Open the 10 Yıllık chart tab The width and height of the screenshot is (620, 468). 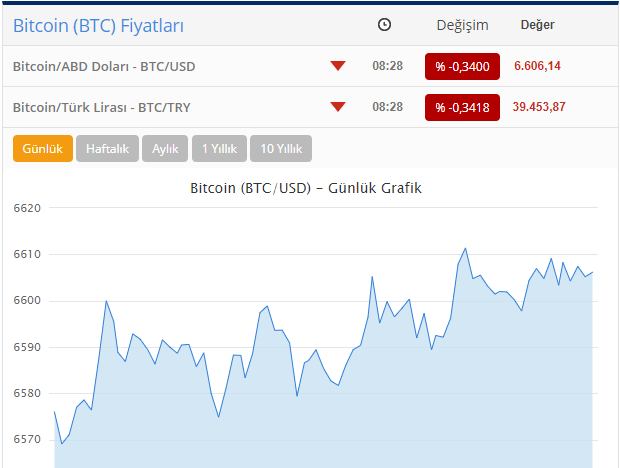pos(281,149)
